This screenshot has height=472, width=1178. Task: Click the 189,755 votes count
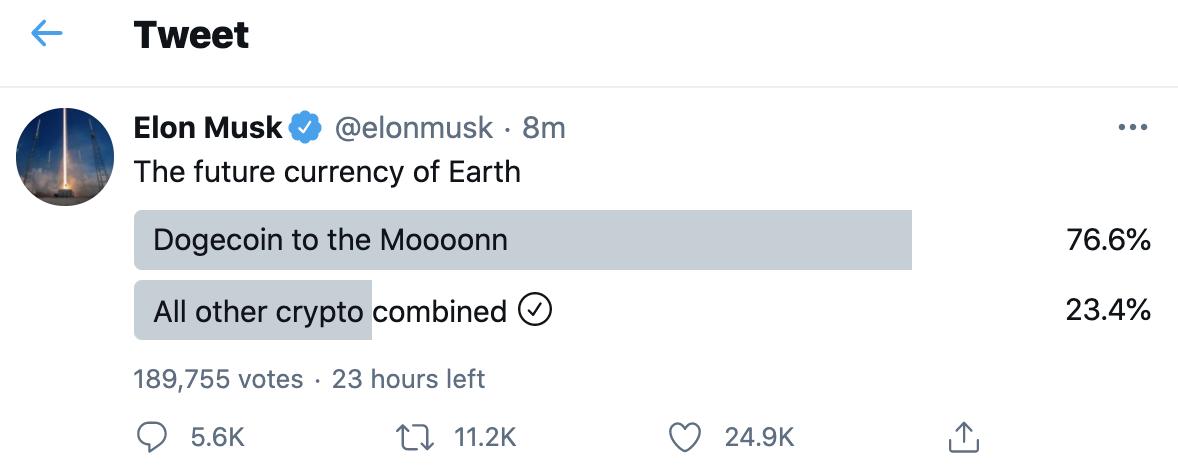218,380
